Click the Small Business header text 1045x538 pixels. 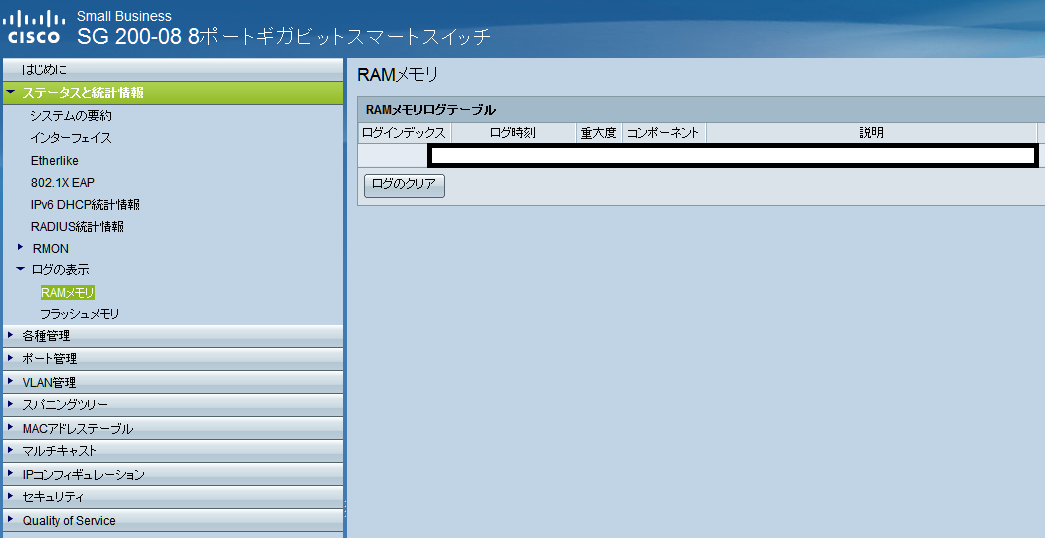pos(124,16)
